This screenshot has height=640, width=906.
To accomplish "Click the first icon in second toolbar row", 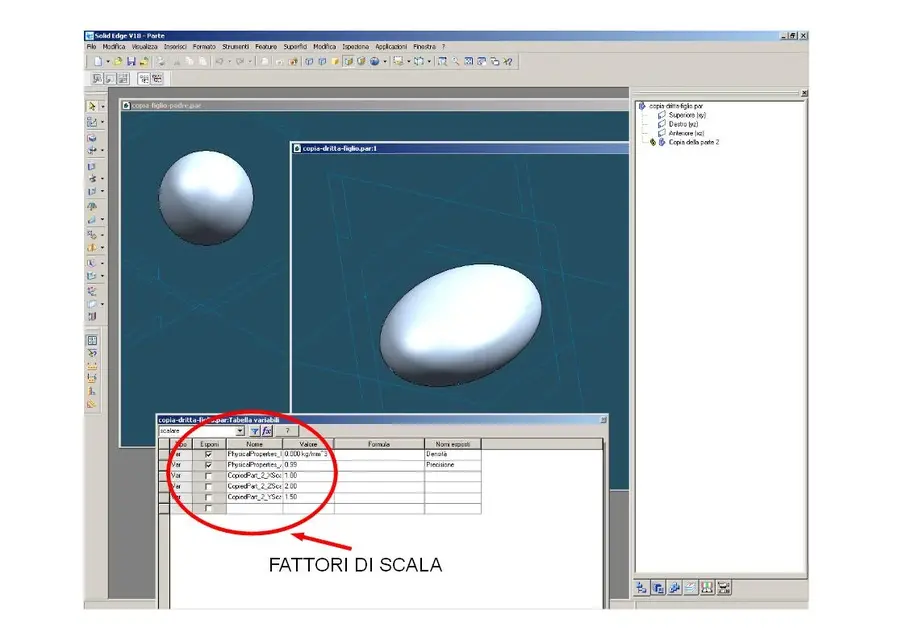I will click(97, 79).
